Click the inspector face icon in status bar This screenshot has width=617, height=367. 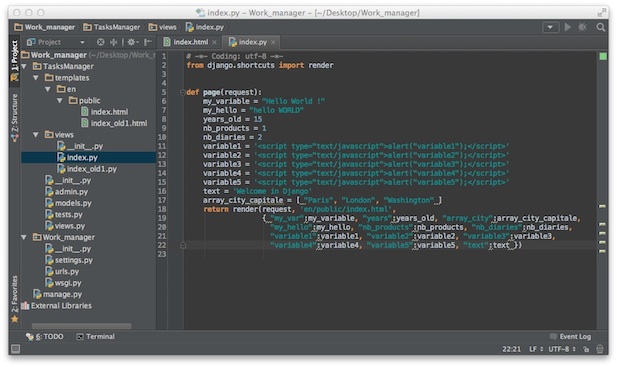point(600,349)
